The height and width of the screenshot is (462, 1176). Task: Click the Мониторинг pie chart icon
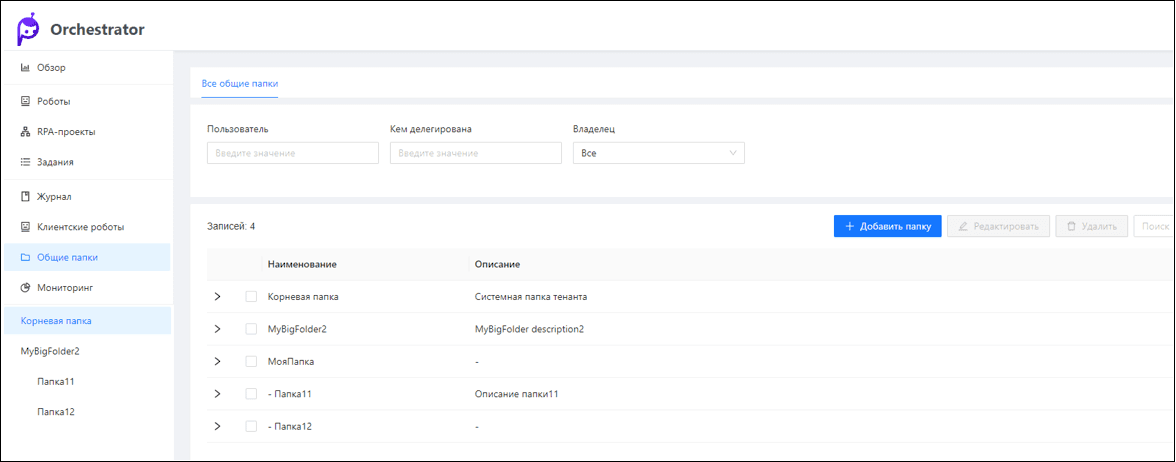(x=26, y=288)
